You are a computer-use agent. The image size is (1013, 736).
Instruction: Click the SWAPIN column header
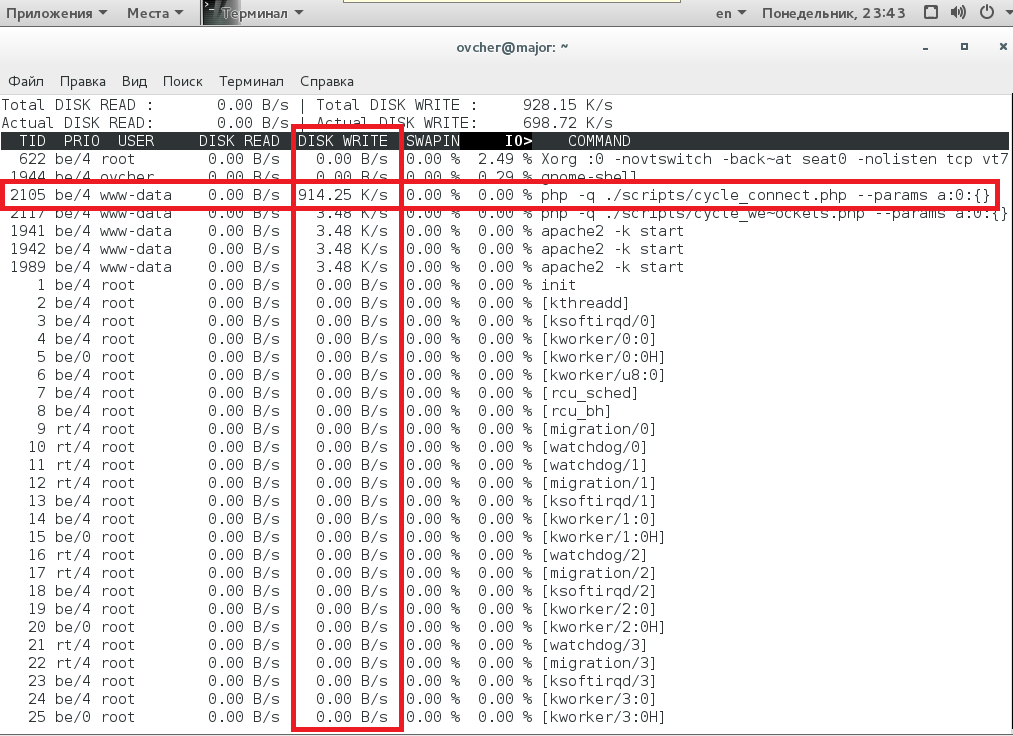click(433, 141)
